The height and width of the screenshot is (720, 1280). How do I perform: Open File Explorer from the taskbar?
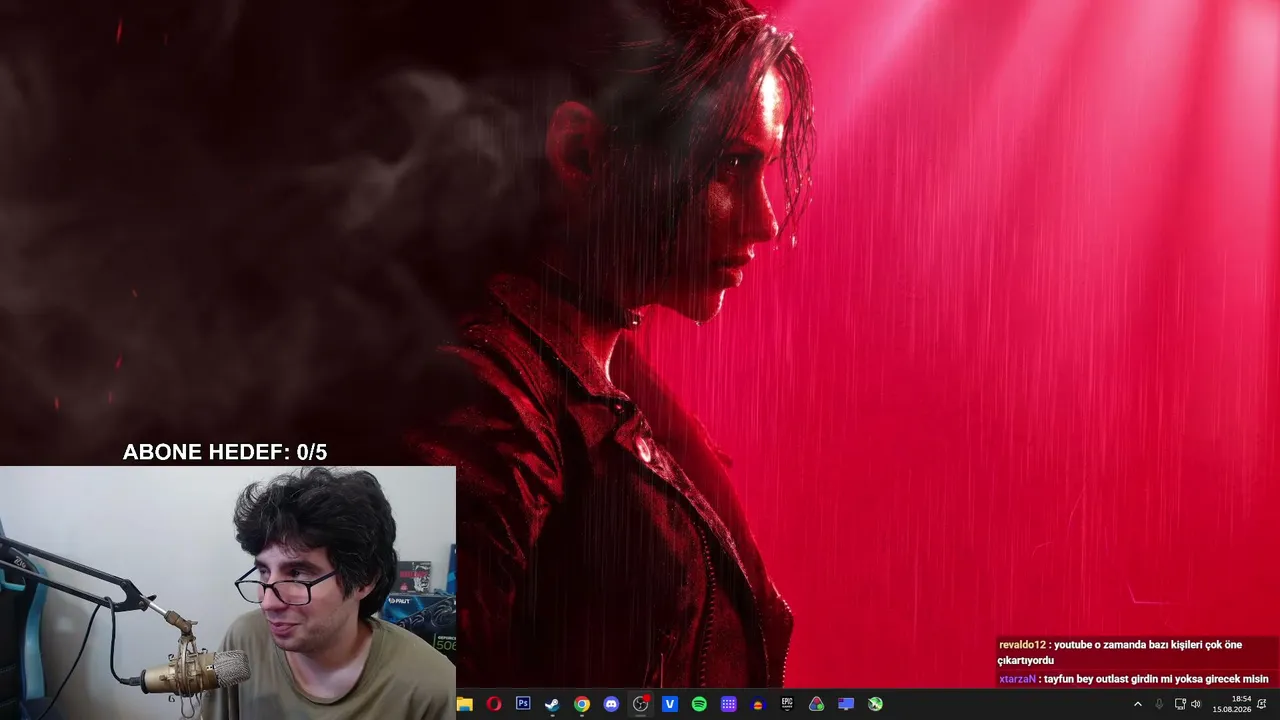464,704
